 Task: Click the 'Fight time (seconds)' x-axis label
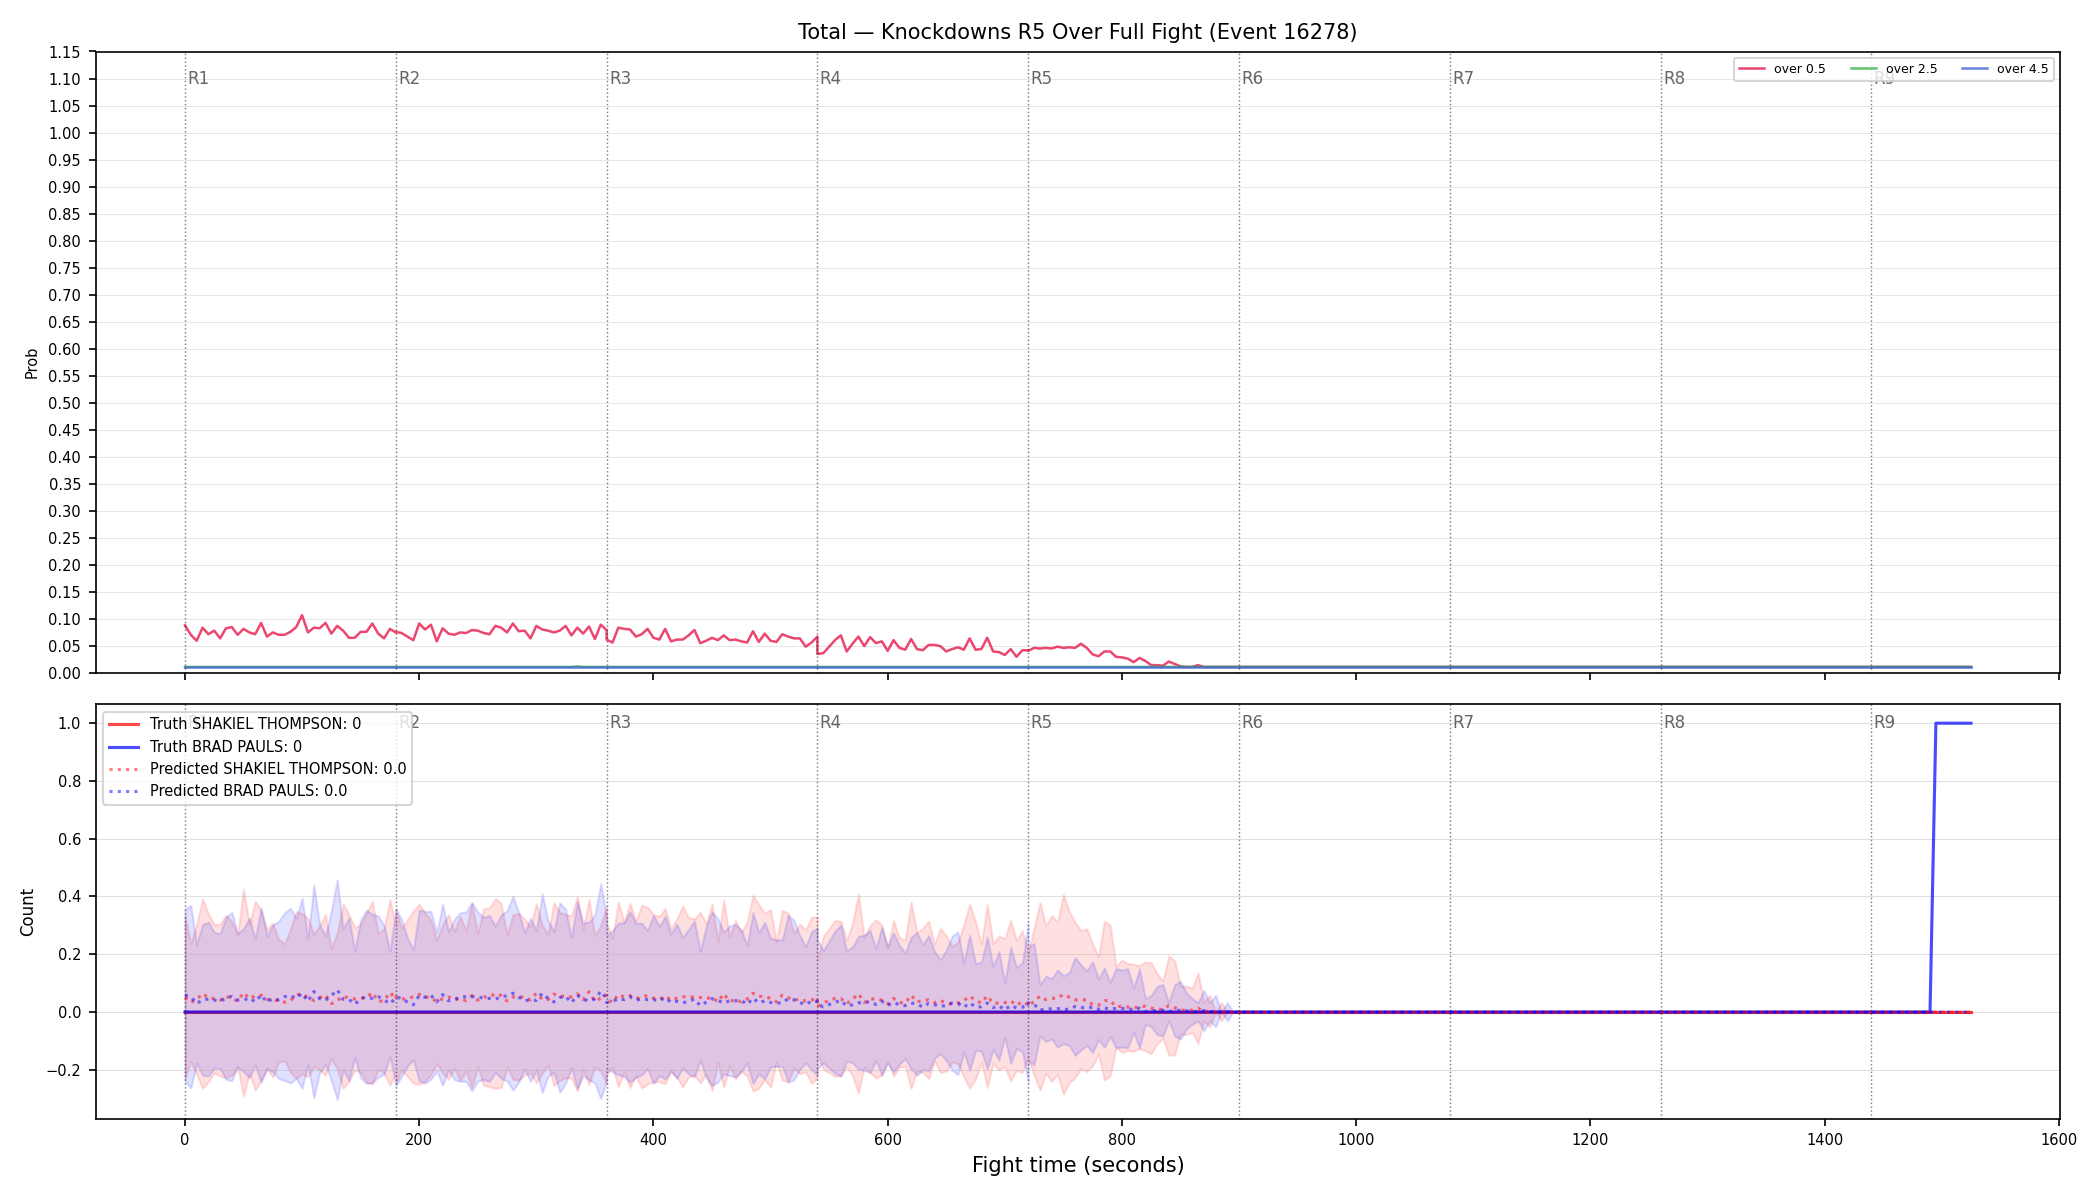coord(1078,1165)
